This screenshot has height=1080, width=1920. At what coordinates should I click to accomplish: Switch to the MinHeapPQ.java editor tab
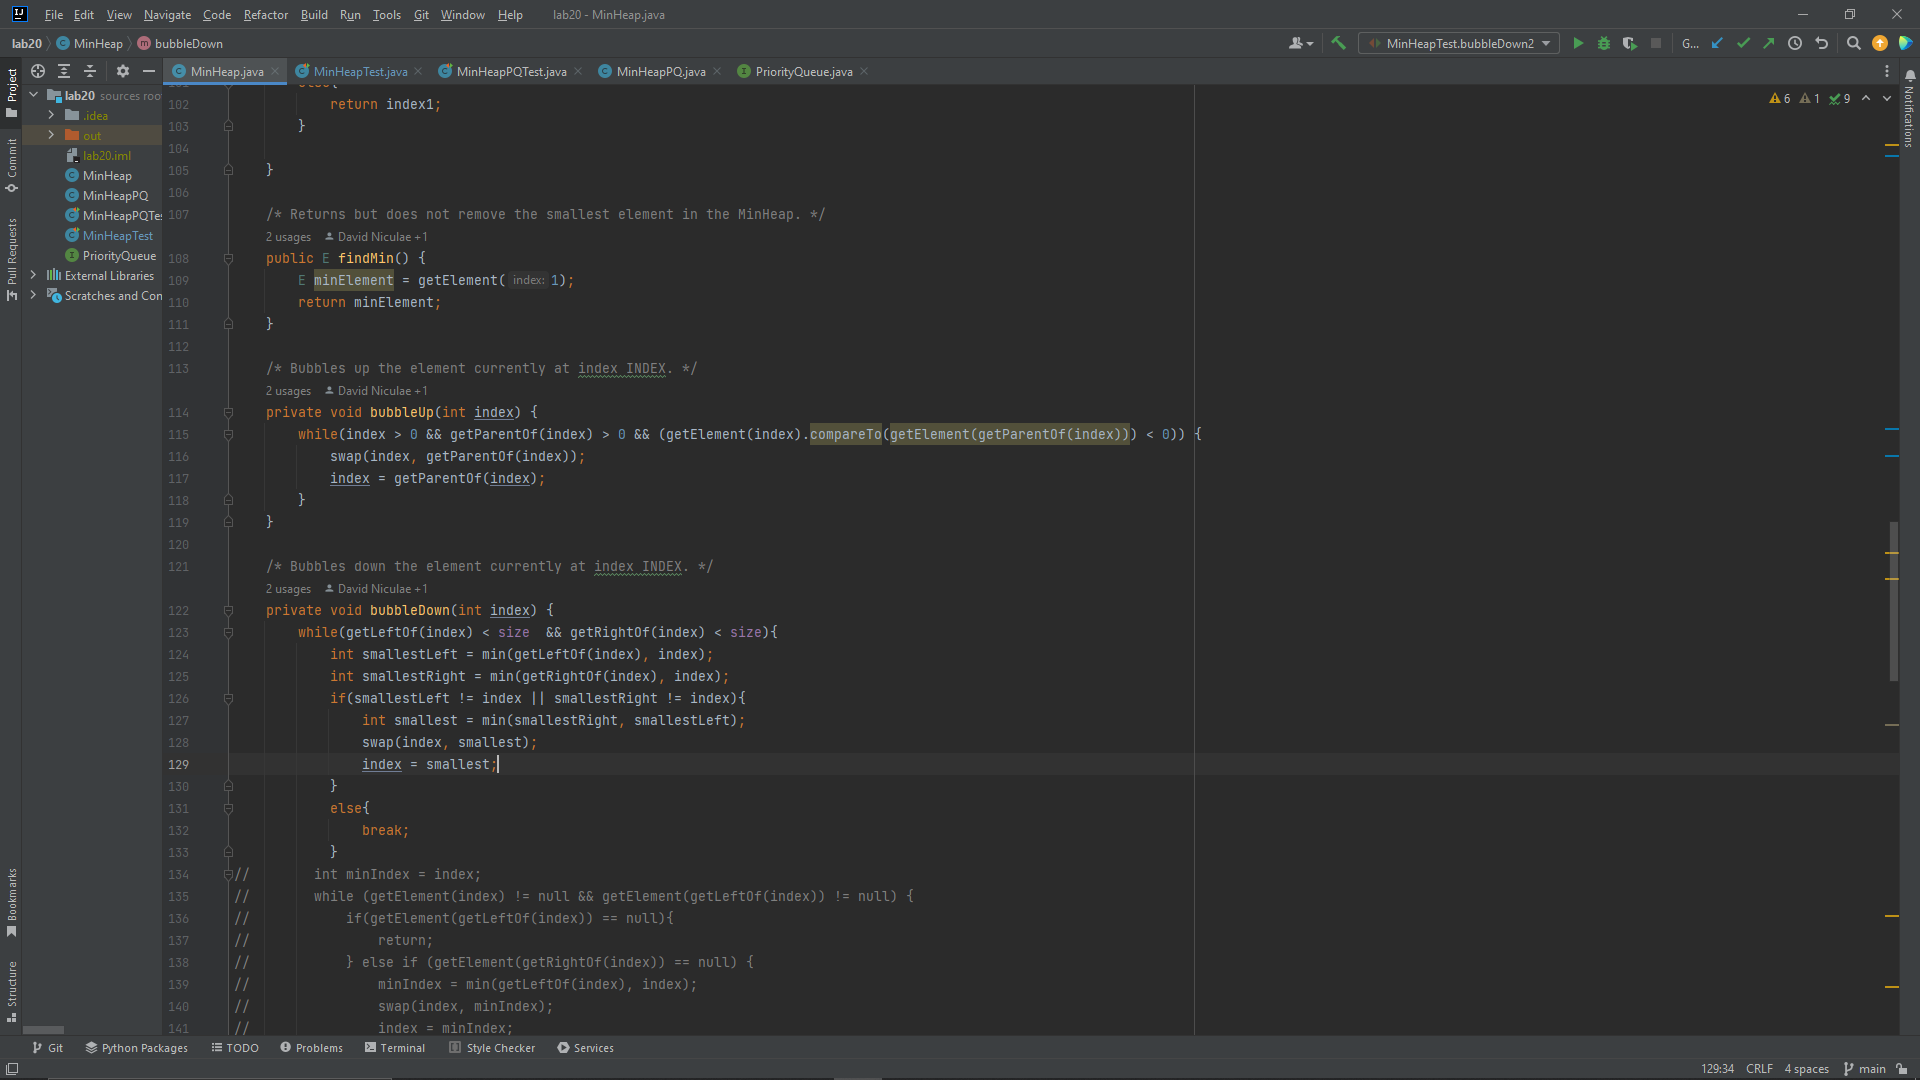tap(660, 71)
